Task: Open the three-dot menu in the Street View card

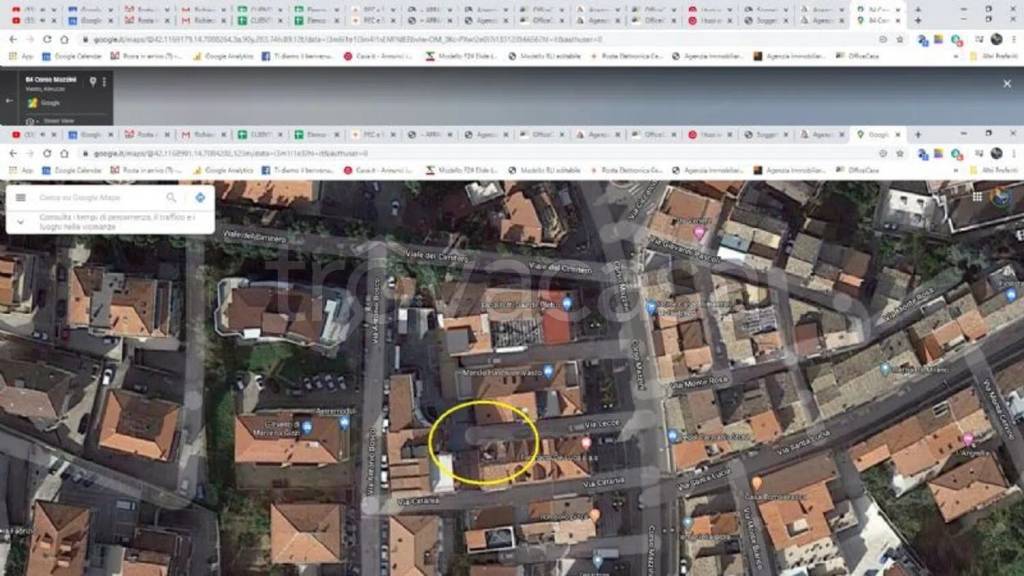Action: [105, 81]
